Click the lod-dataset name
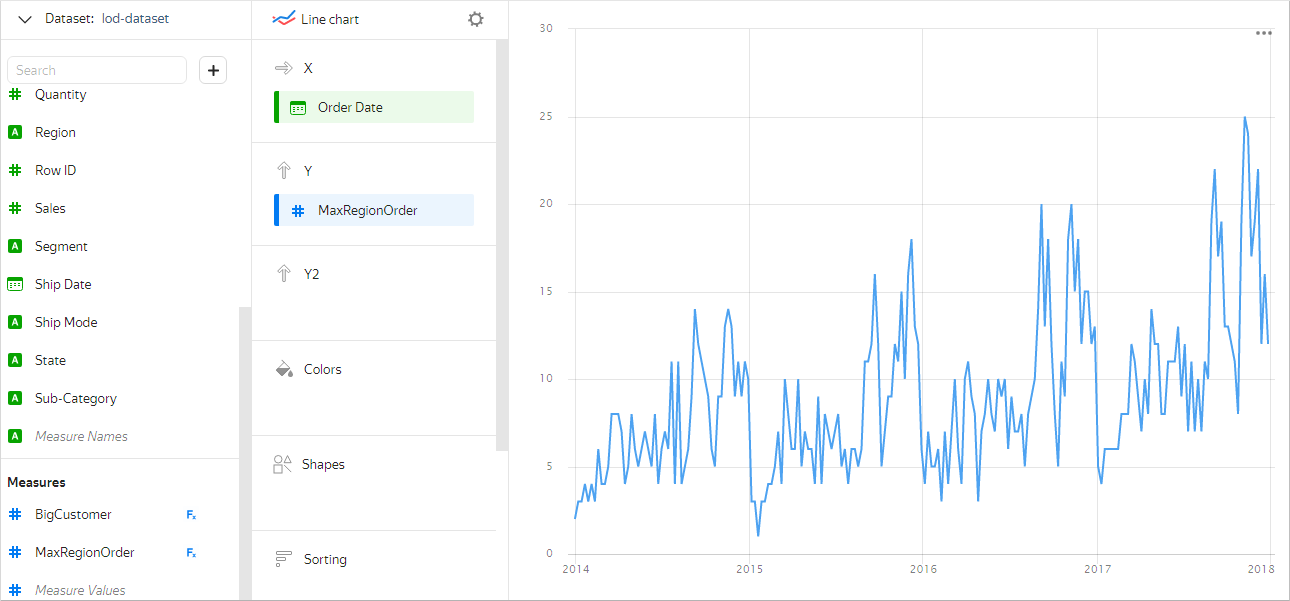The width and height of the screenshot is (1290, 601). click(x=135, y=18)
